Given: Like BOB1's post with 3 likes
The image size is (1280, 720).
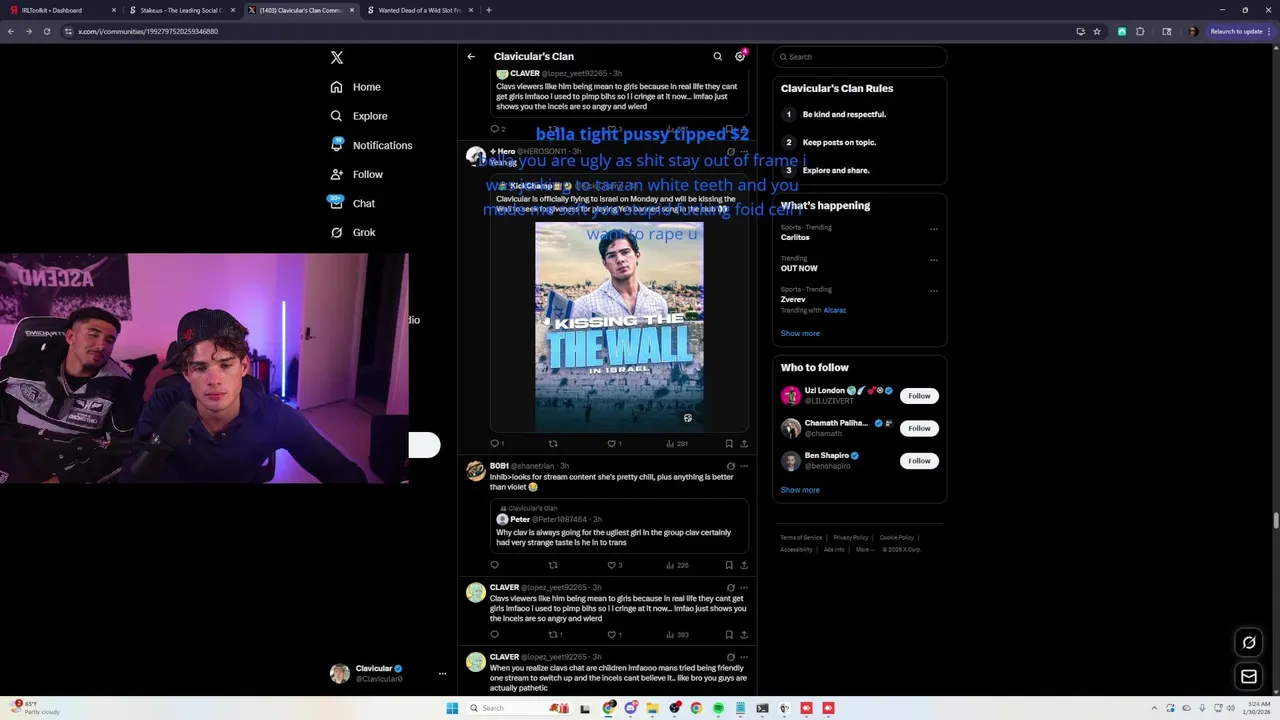Looking at the screenshot, I should (x=614, y=565).
